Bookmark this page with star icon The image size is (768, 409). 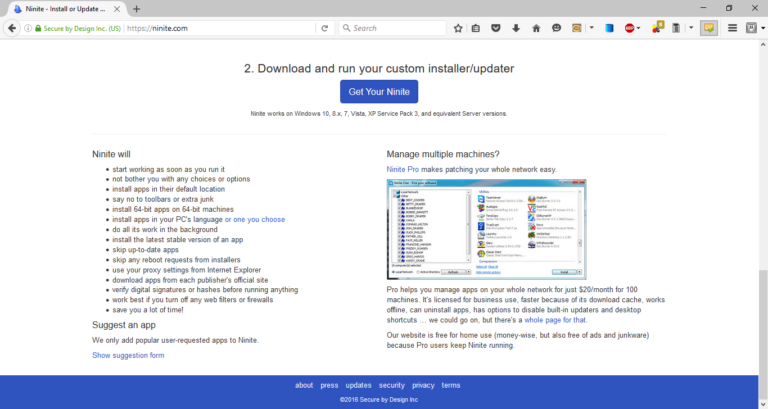(458, 28)
